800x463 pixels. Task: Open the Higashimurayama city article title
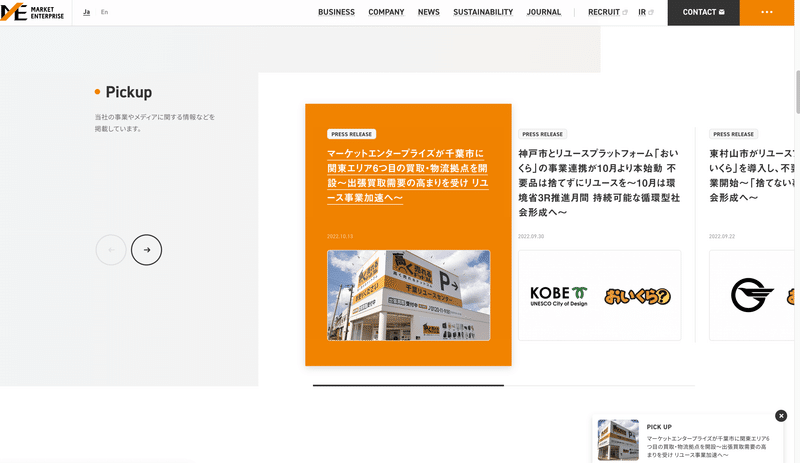click(752, 175)
